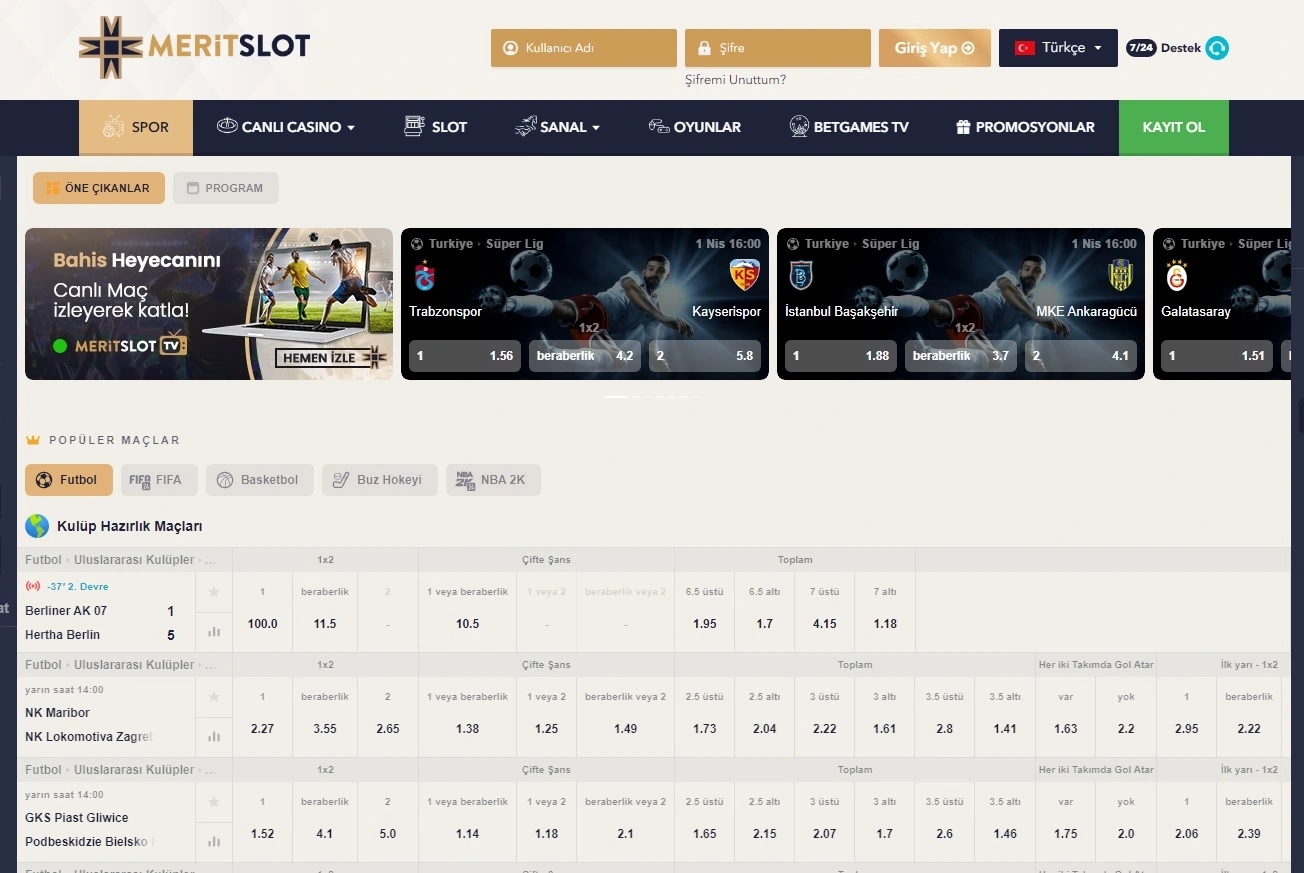Screen dimensions: 1304x873
Task: Switch to the Program tab
Action: click(x=226, y=188)
